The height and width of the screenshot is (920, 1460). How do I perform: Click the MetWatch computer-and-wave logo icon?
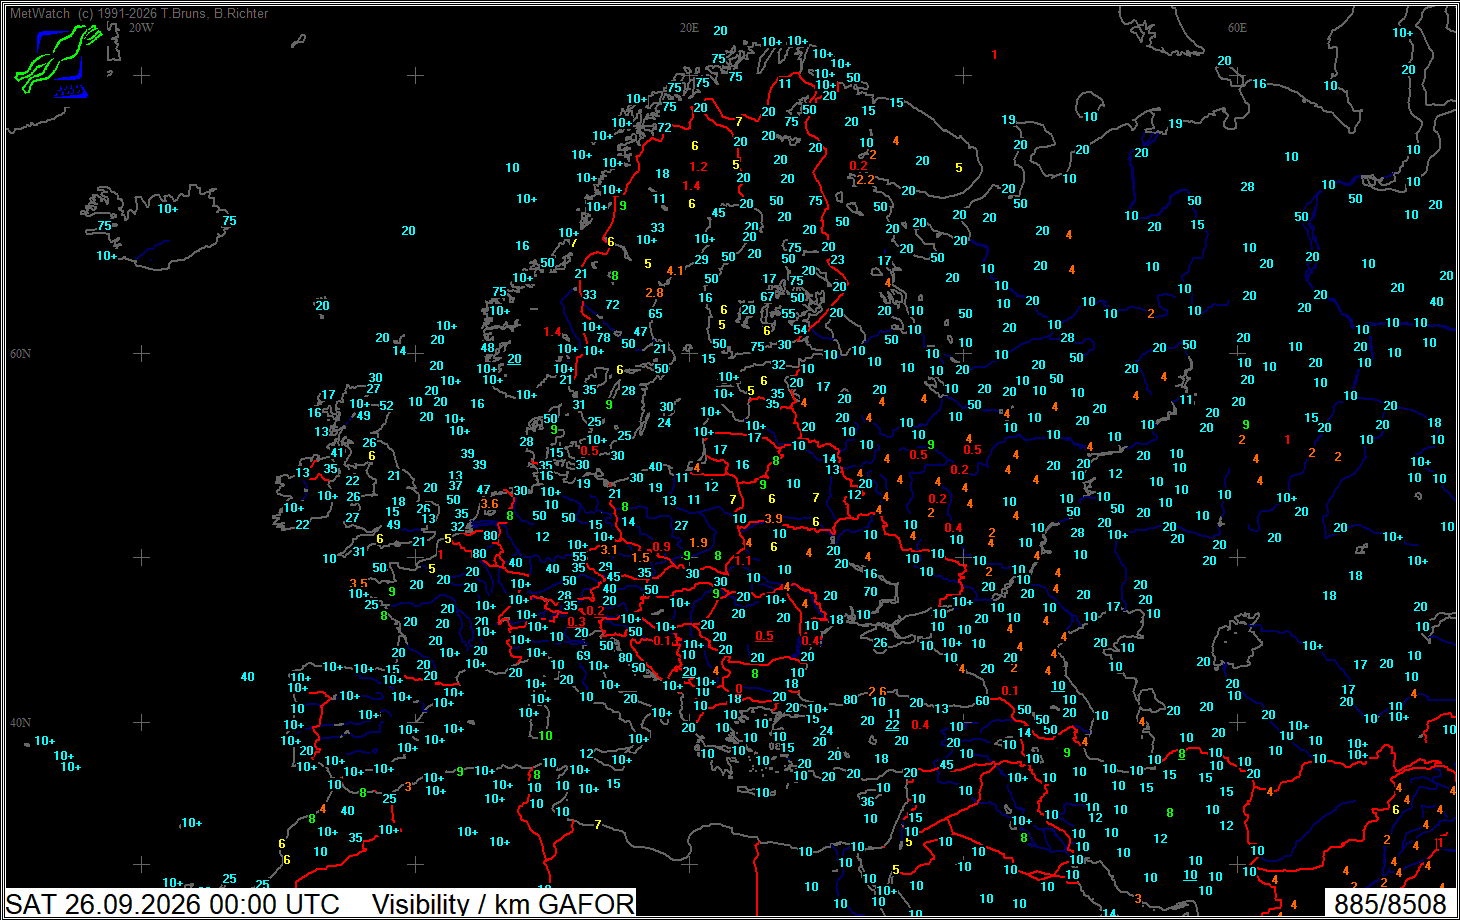coord(58,61)
